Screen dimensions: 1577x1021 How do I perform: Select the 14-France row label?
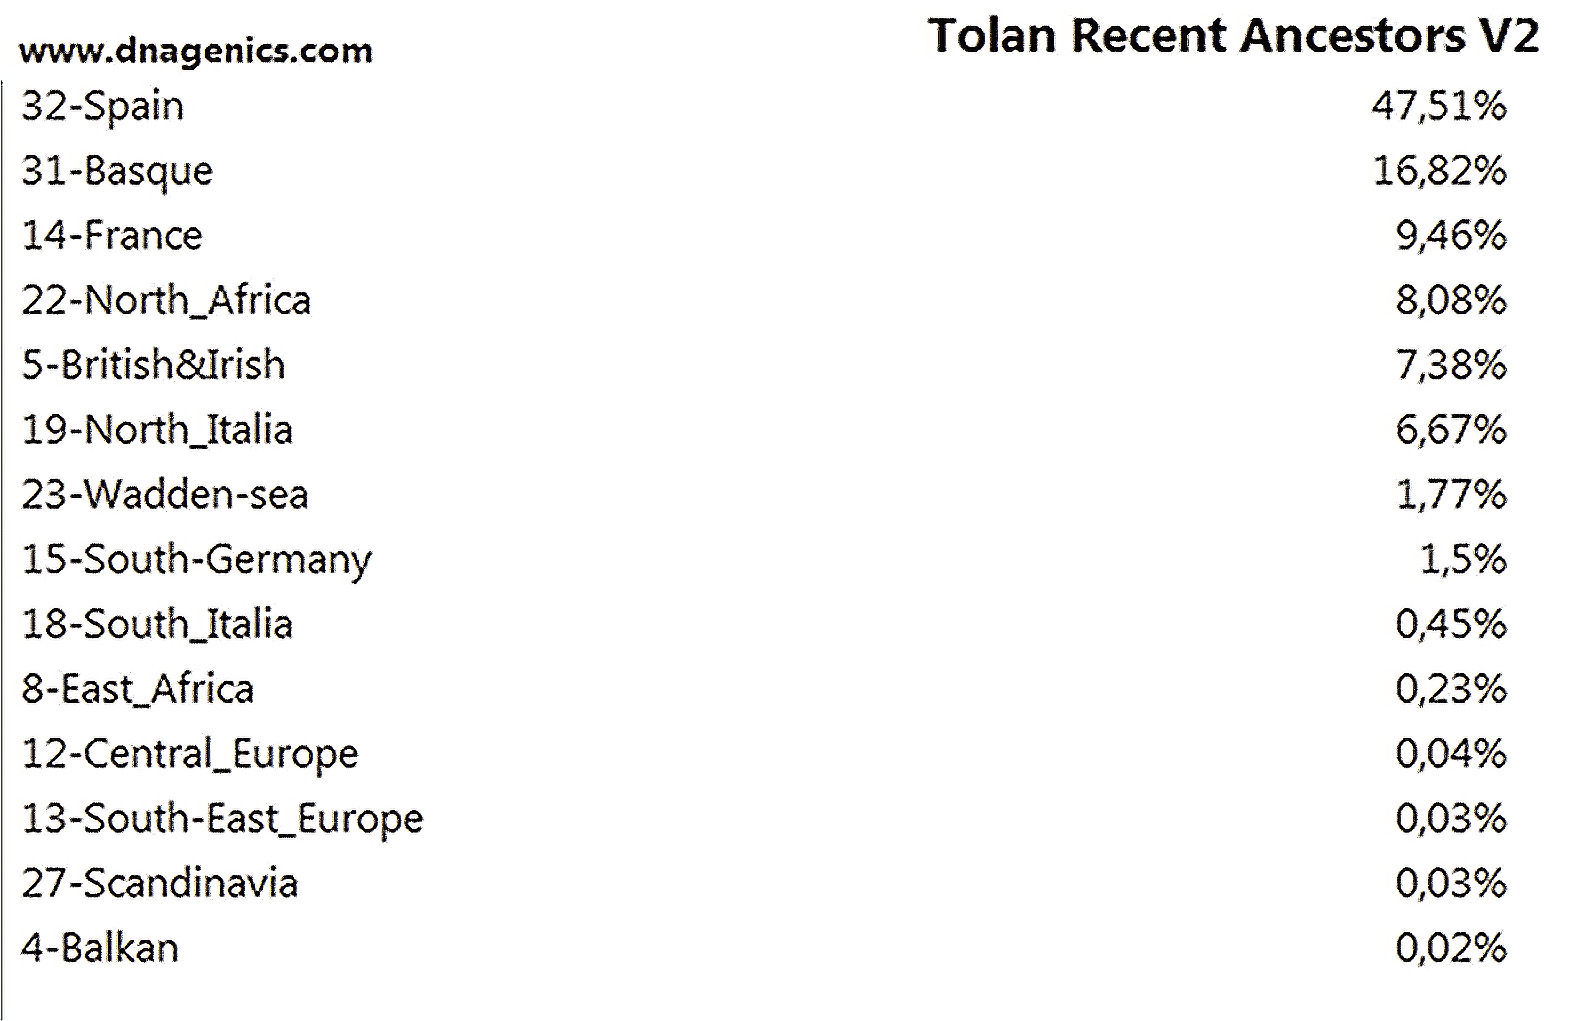(x=112, y=236)
